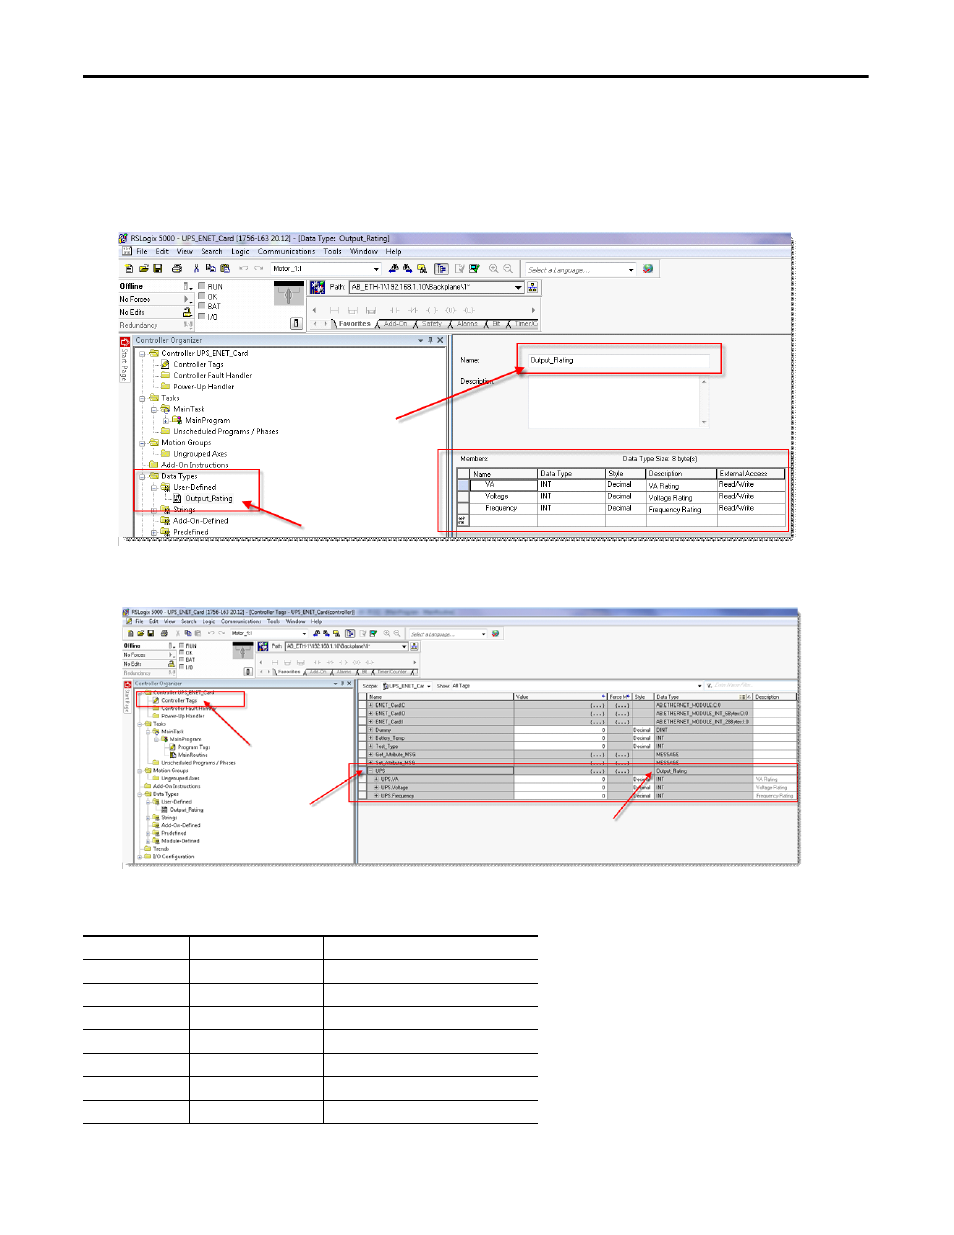This screenshot has width=954, height=1235.
Task: Click the empty Description text box
Action: coord(613,402)
